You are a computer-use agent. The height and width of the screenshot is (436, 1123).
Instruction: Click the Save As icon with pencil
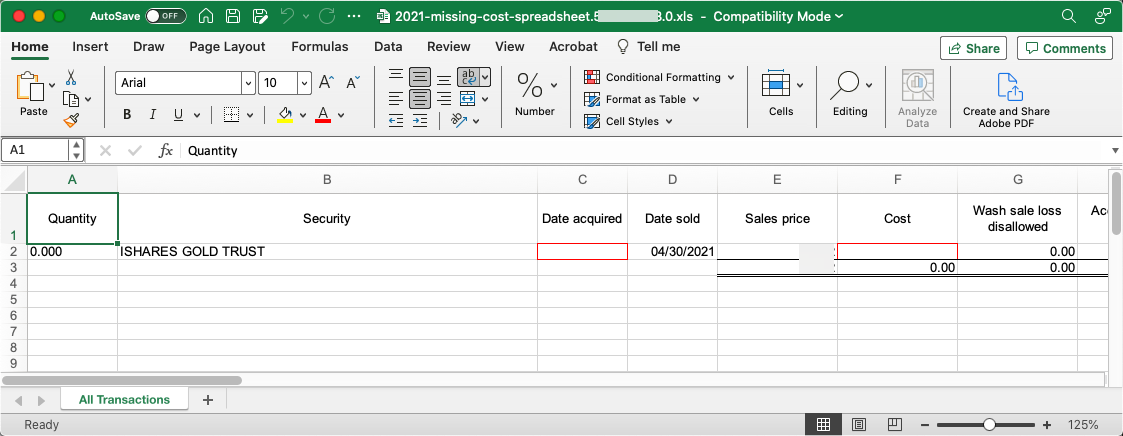pos(260,16)
